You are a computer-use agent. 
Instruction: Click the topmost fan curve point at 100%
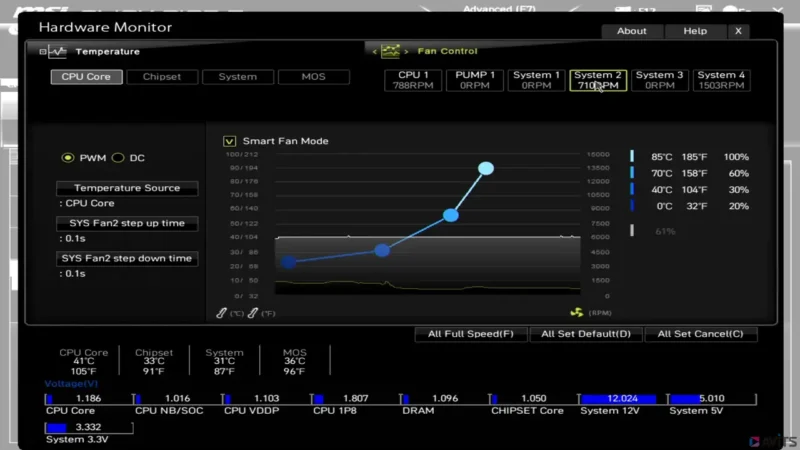(x=486, y=168)
